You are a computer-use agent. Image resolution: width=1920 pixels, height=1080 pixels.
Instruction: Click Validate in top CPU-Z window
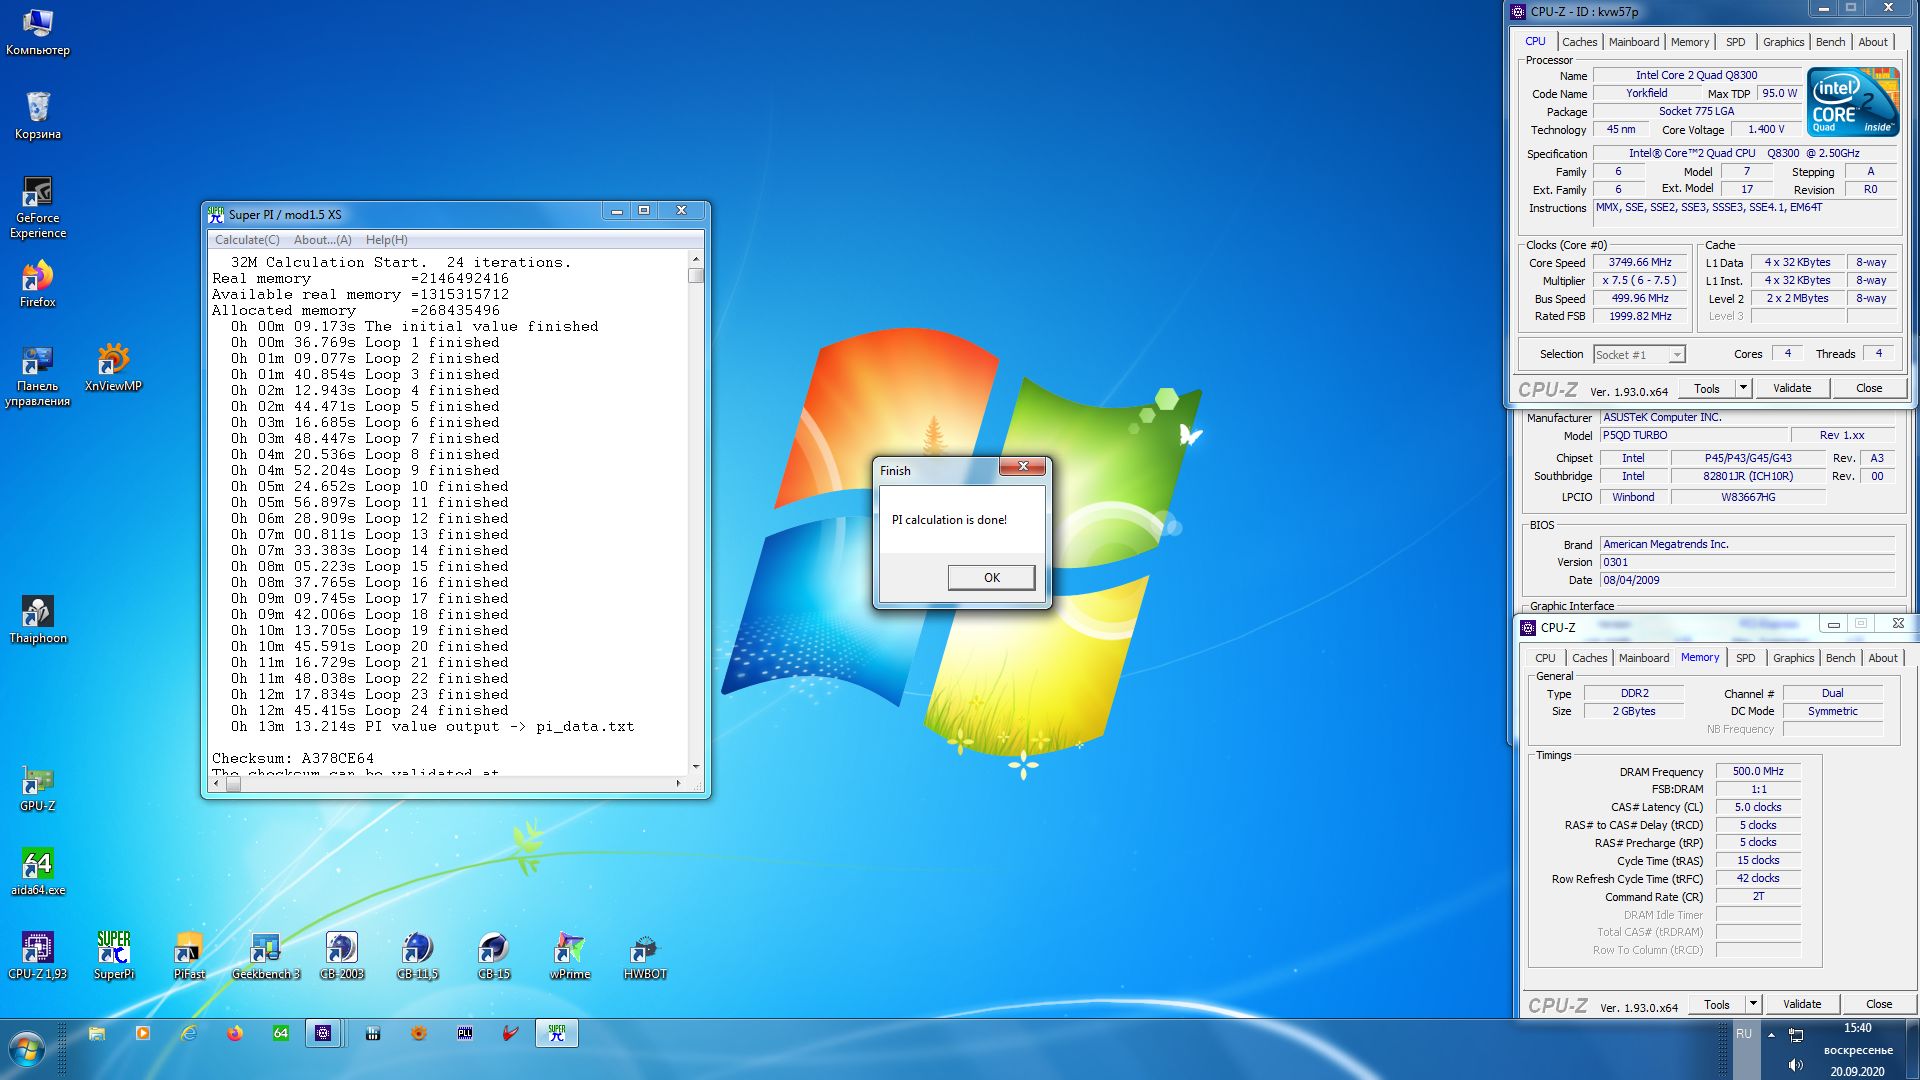pos(1792,388)
